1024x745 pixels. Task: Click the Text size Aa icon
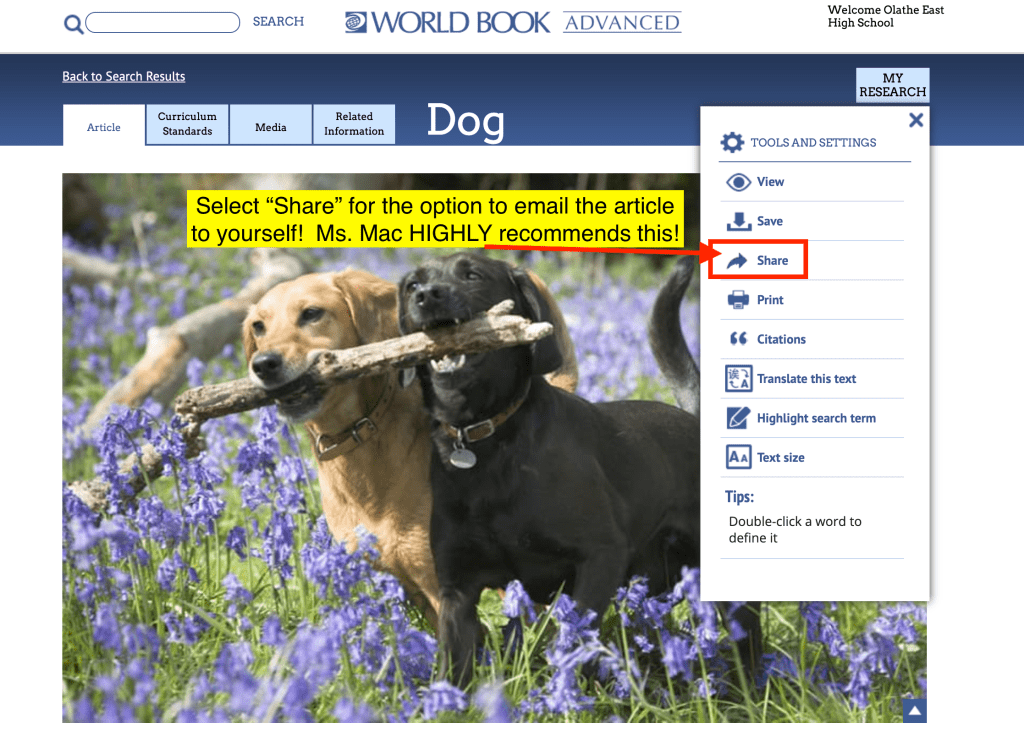pyautogui.click(x=738, y=457)
